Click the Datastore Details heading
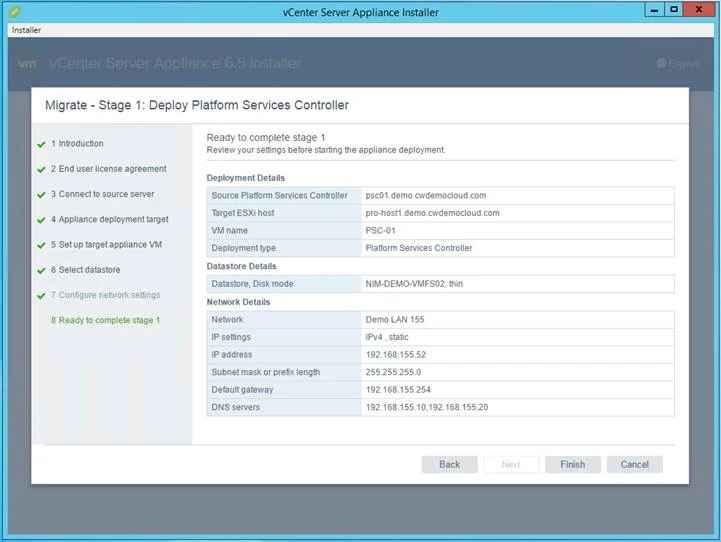The height and width of the screenshot is (542, 721). pyautogui.click(x=241, y=266)
